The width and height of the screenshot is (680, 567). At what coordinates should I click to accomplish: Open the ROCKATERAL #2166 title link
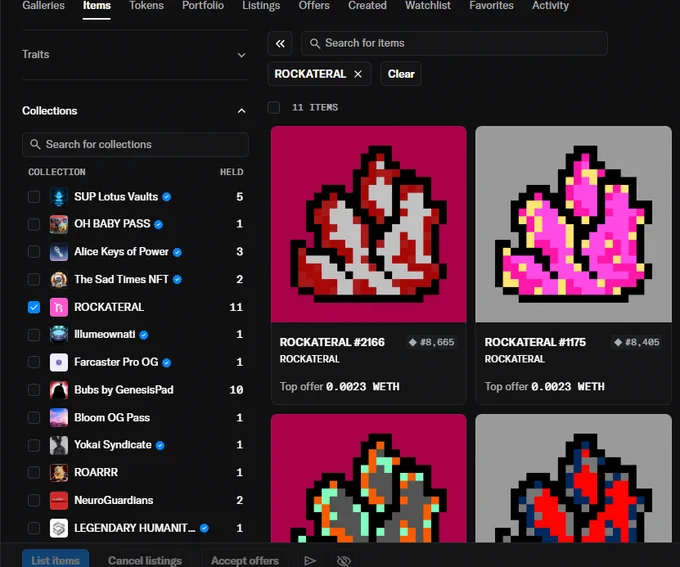(332, 342)
